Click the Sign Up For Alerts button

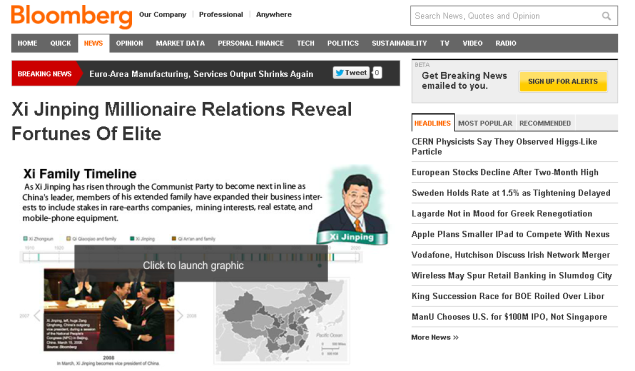click(563, 81)
